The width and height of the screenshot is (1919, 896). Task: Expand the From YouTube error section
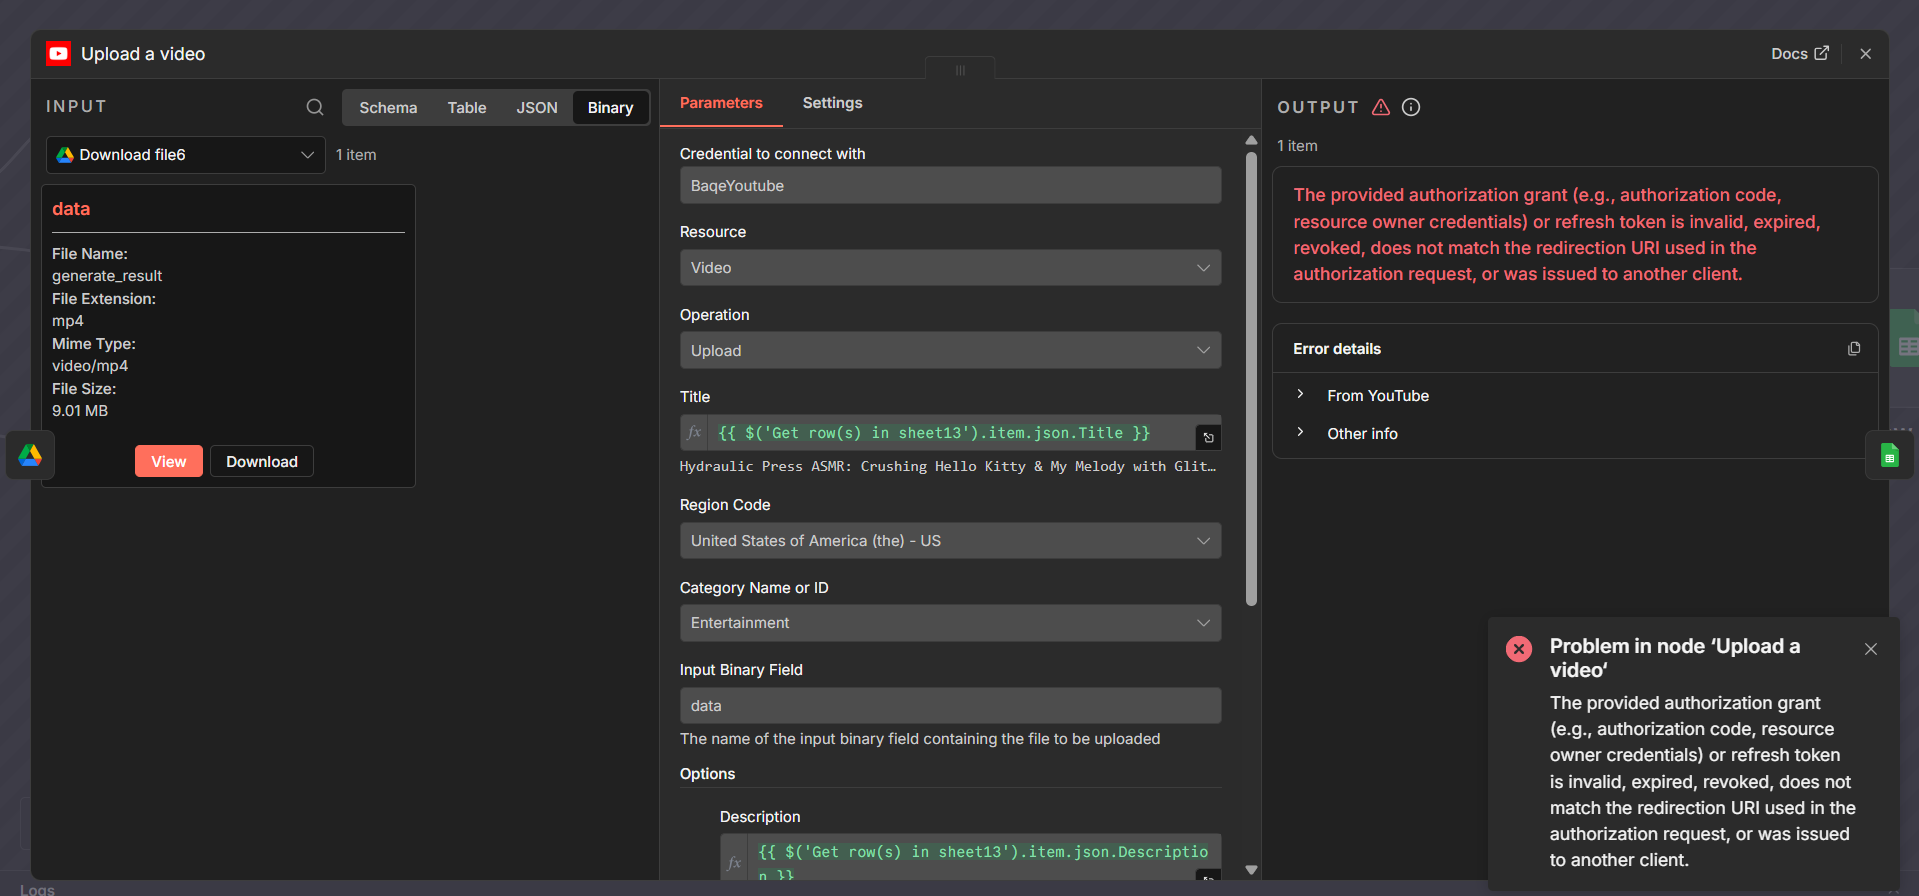[x=1300, y=395]
